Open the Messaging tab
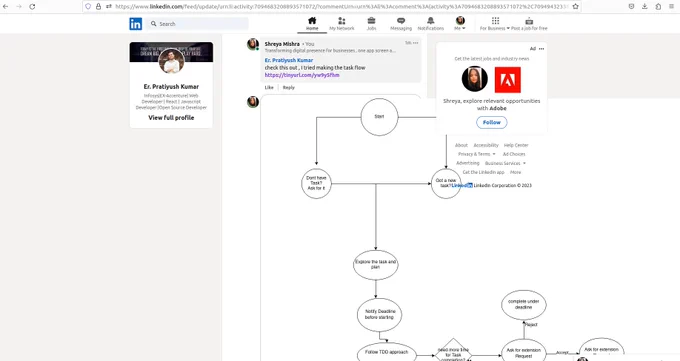The height and width of the screenshot is (361, 680). 401,24
